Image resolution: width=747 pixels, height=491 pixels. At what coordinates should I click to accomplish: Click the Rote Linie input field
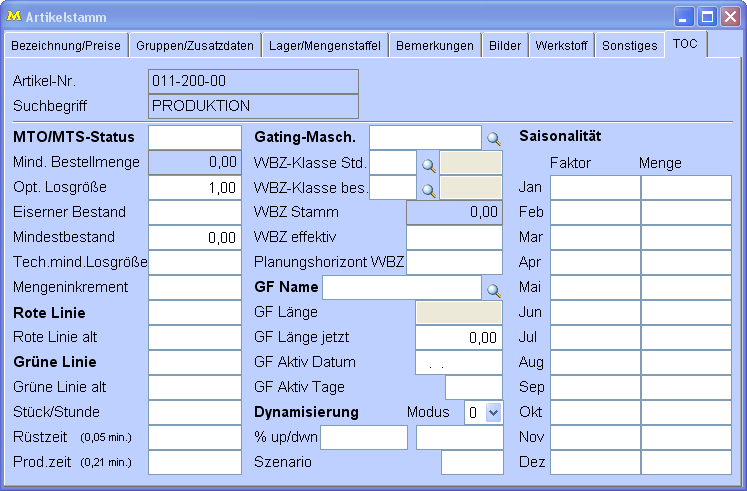(195, 312)
